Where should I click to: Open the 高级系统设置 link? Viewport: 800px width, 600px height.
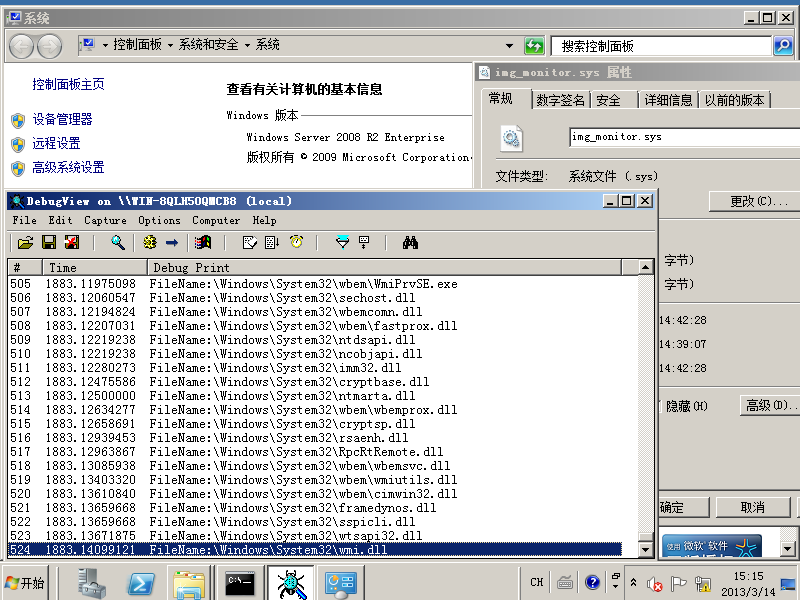68,167
